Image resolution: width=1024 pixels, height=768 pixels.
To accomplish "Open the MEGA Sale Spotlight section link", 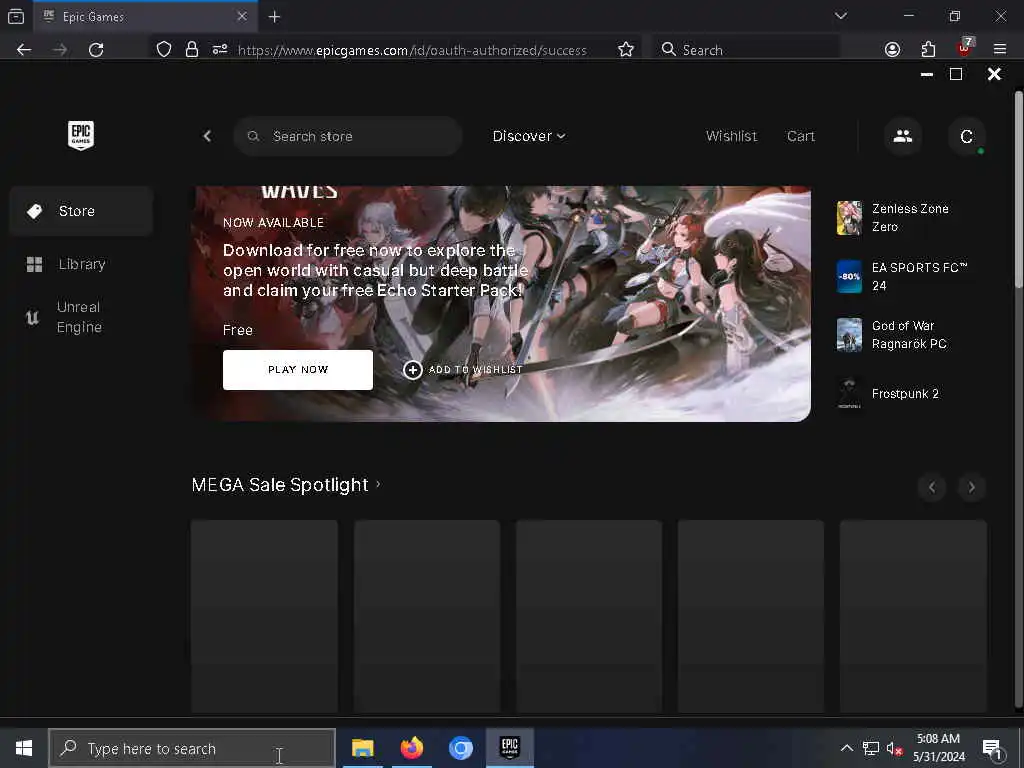I will pos(286,485).
